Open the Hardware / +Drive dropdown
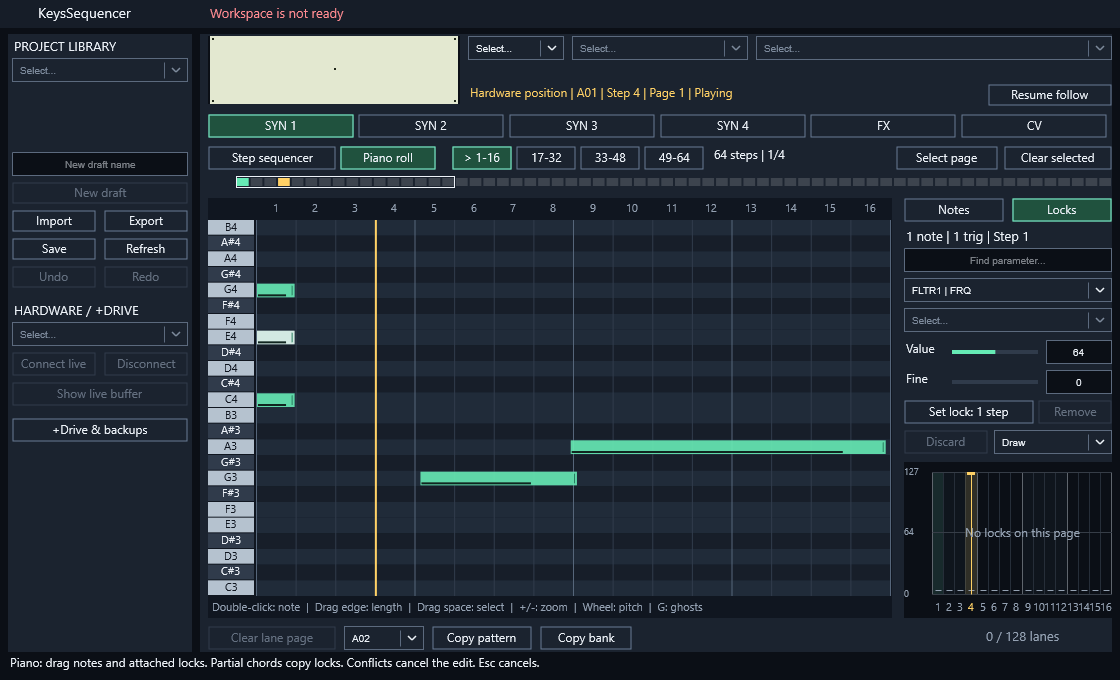Viewport: 1120px width, 680px height. (100, 334)
